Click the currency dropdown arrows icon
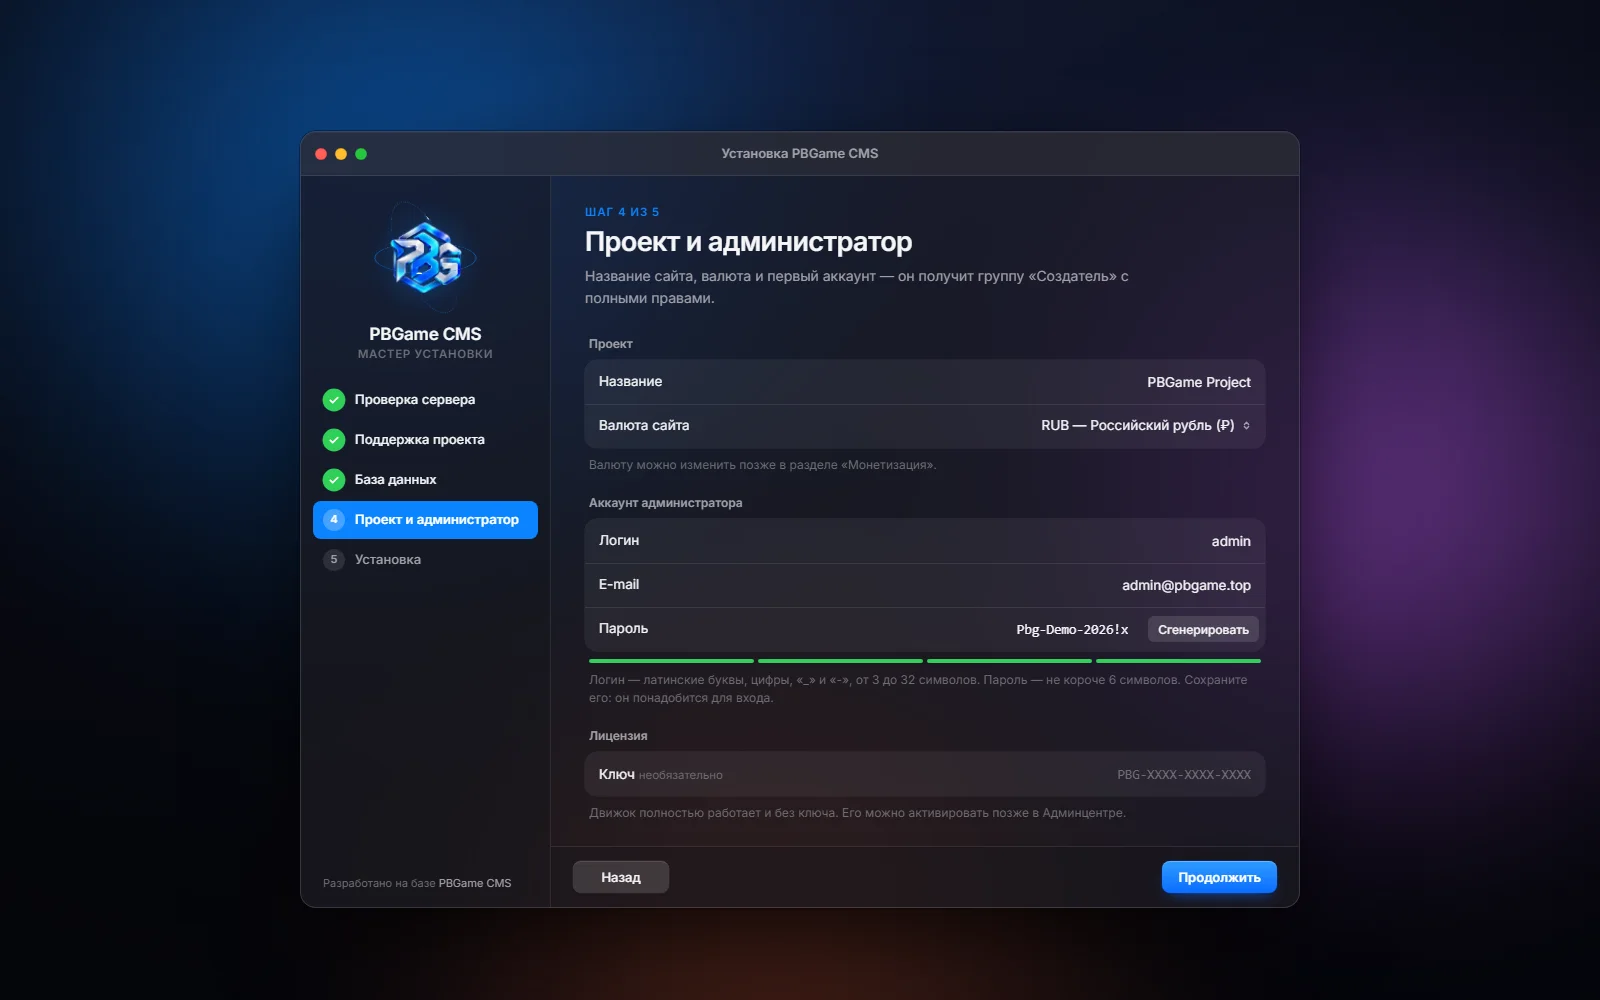Viewport: 1600px width, 1000px height. coord(1246,426)
